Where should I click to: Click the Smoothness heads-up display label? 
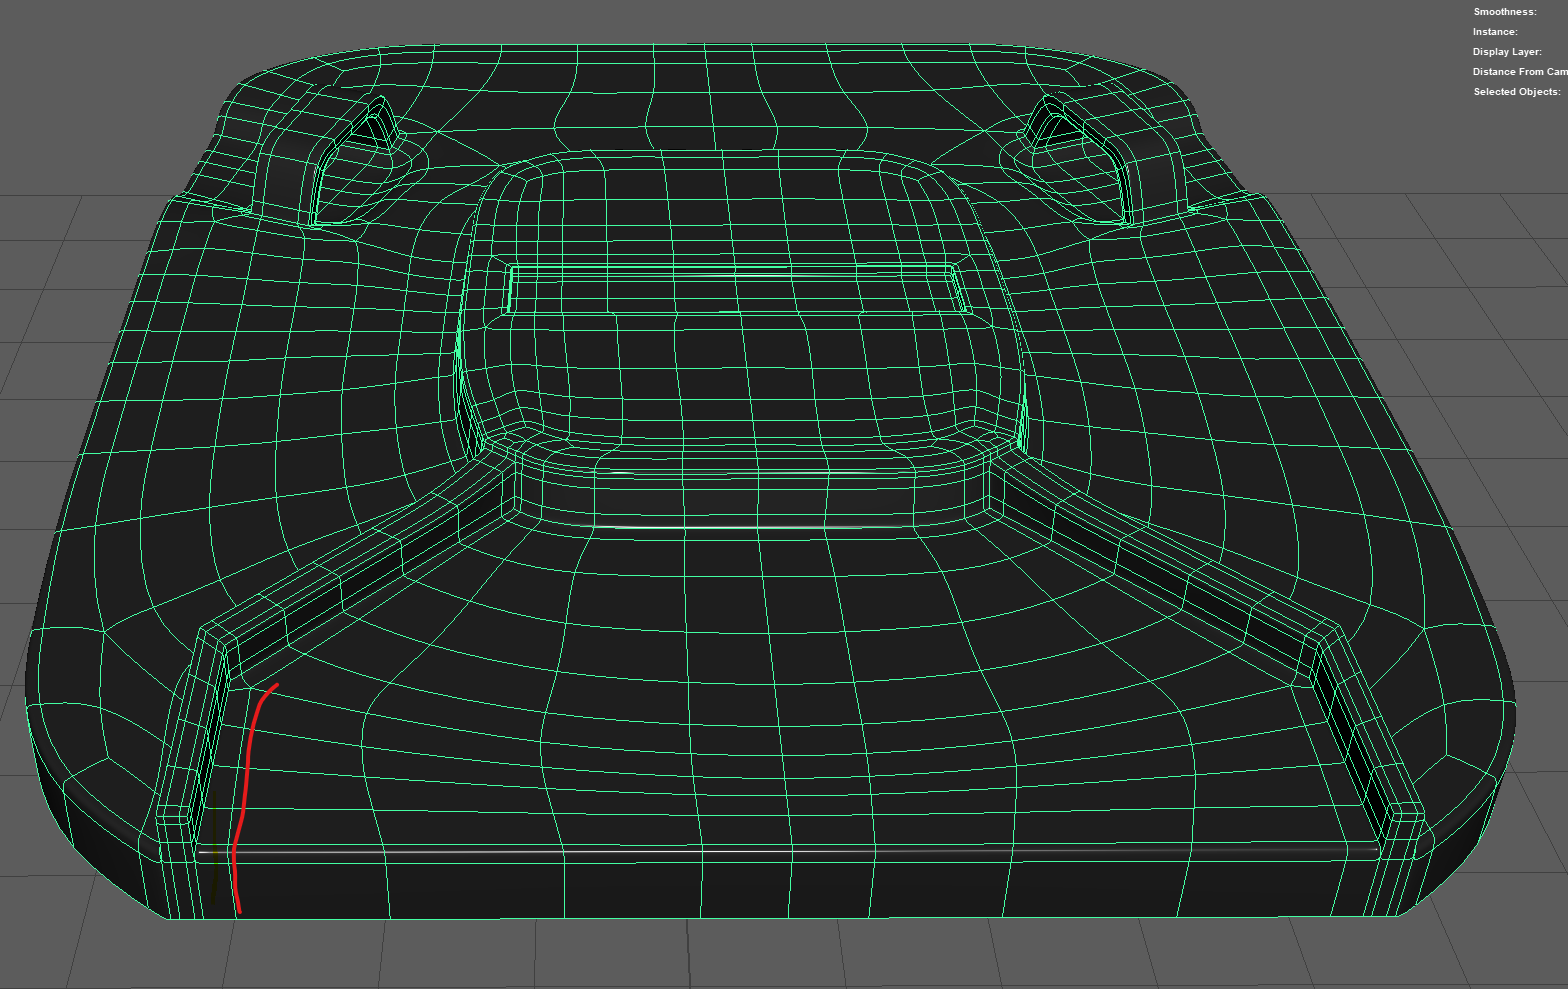click(x=1505, y=12)
